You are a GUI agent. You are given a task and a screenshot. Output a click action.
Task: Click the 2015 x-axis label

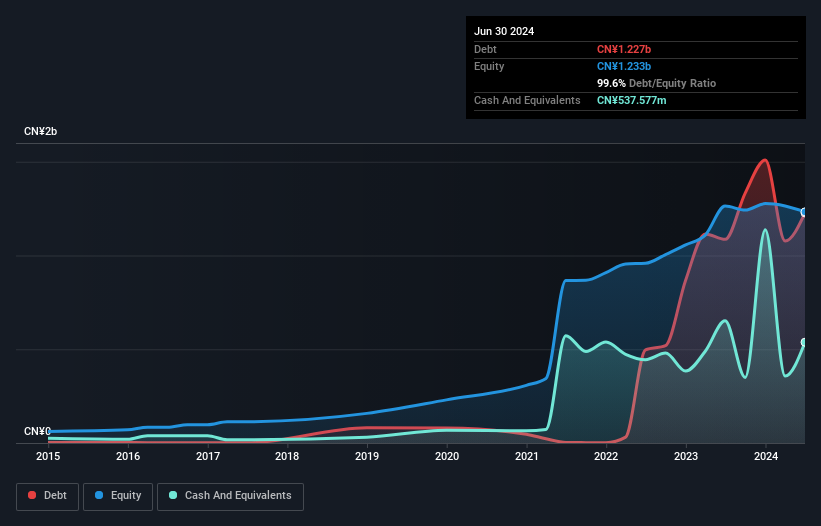48,456
